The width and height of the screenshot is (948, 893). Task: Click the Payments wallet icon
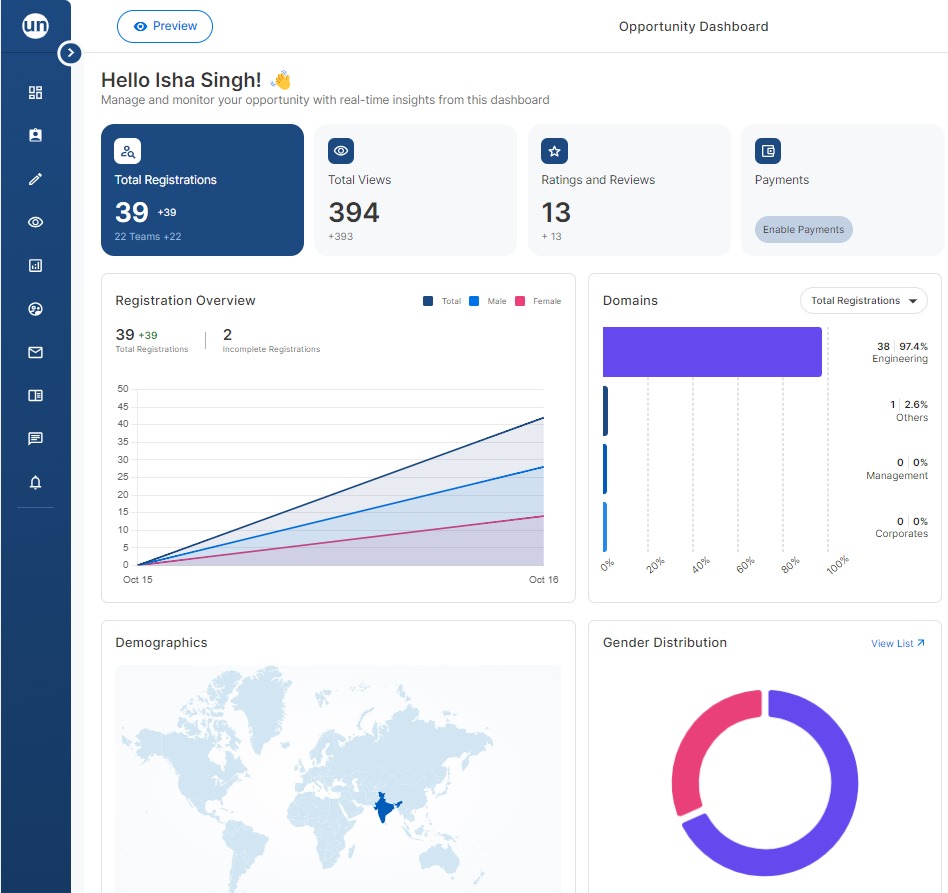768,151
